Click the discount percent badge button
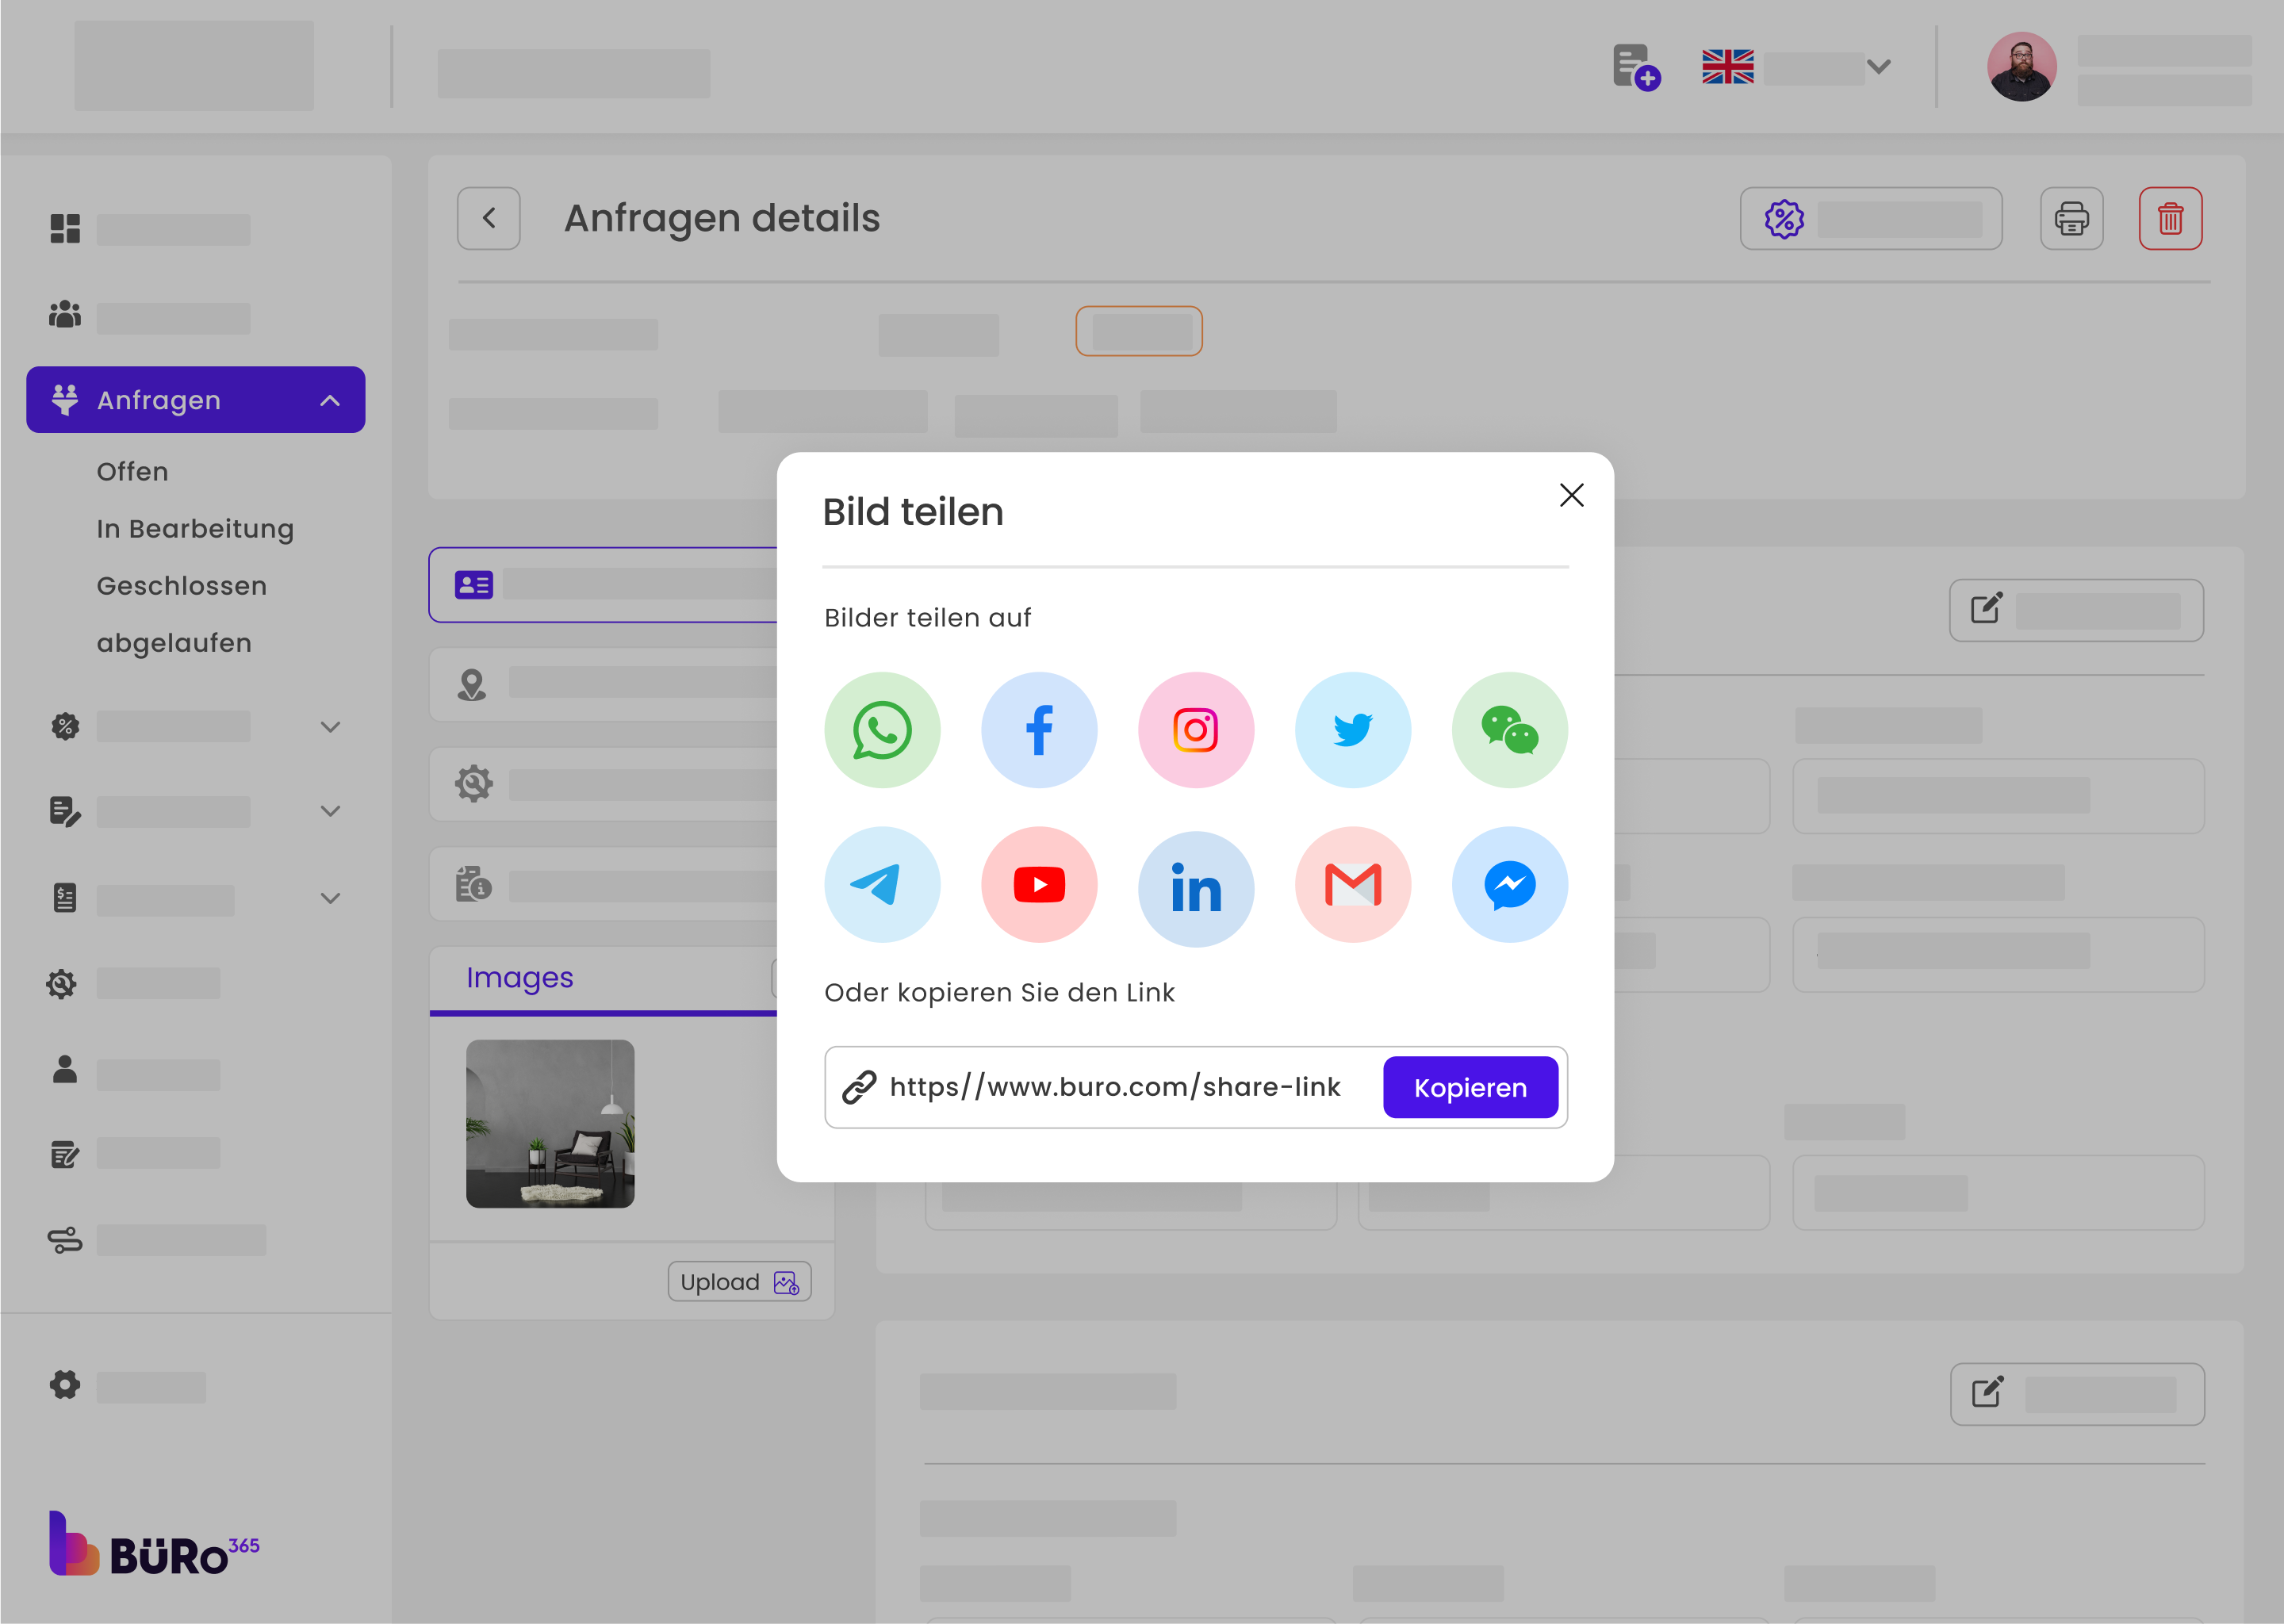2284x1624 pixels. [1870, 218]
